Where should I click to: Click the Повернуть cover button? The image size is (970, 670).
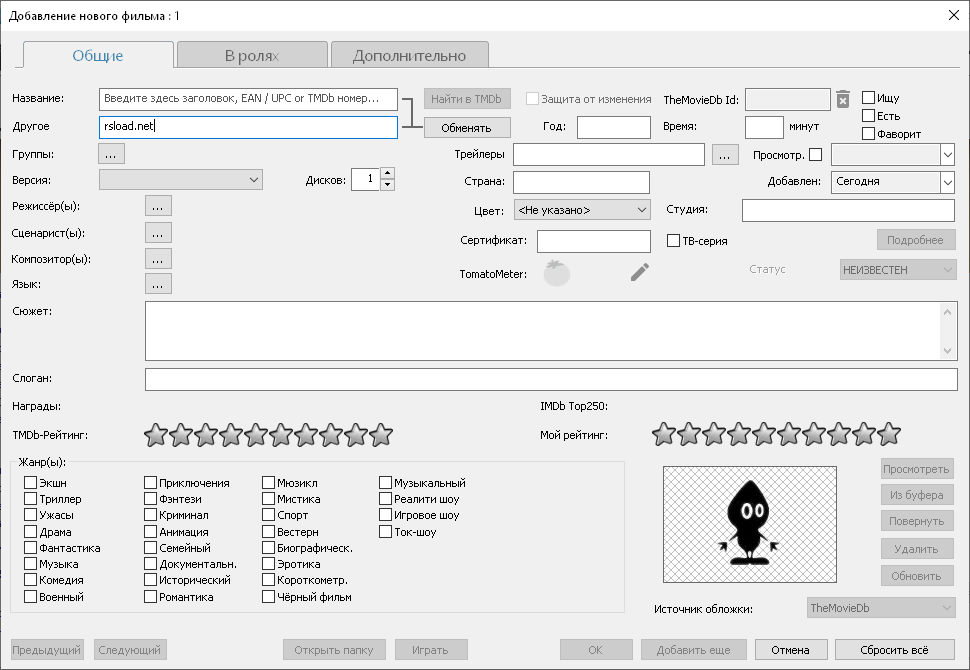click(x=917, y=521)
